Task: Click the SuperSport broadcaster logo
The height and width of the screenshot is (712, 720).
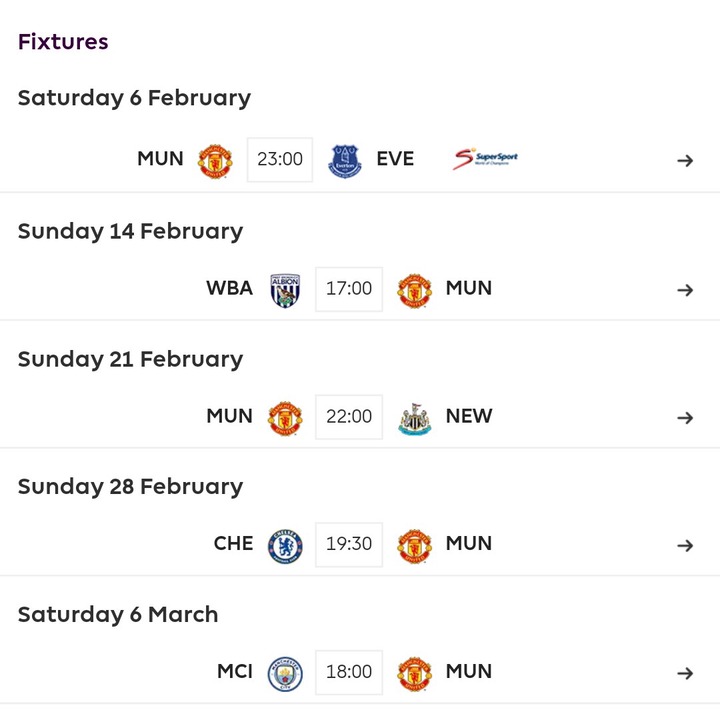Action: tap(485, 159)
